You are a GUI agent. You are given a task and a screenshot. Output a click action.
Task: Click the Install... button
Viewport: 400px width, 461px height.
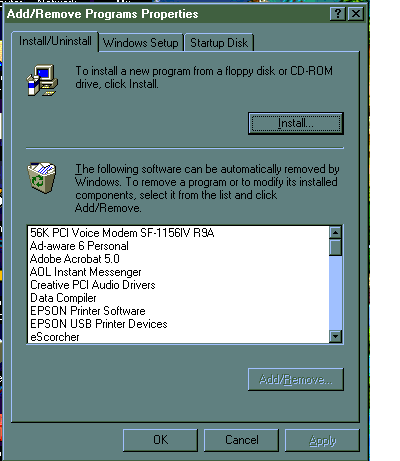pyautogui.click(x=296, y=123)
